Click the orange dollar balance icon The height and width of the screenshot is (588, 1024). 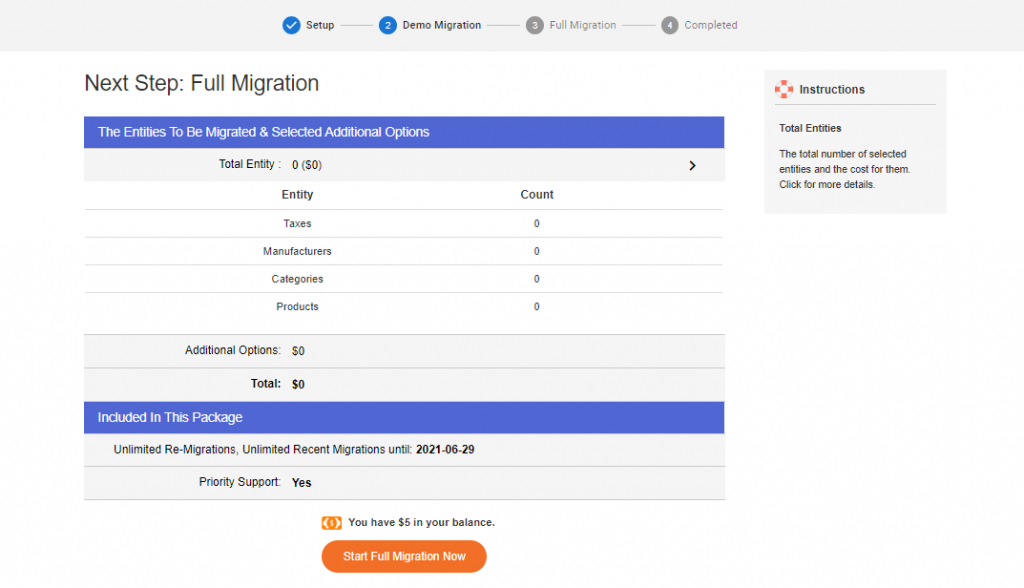click(333, 521)
